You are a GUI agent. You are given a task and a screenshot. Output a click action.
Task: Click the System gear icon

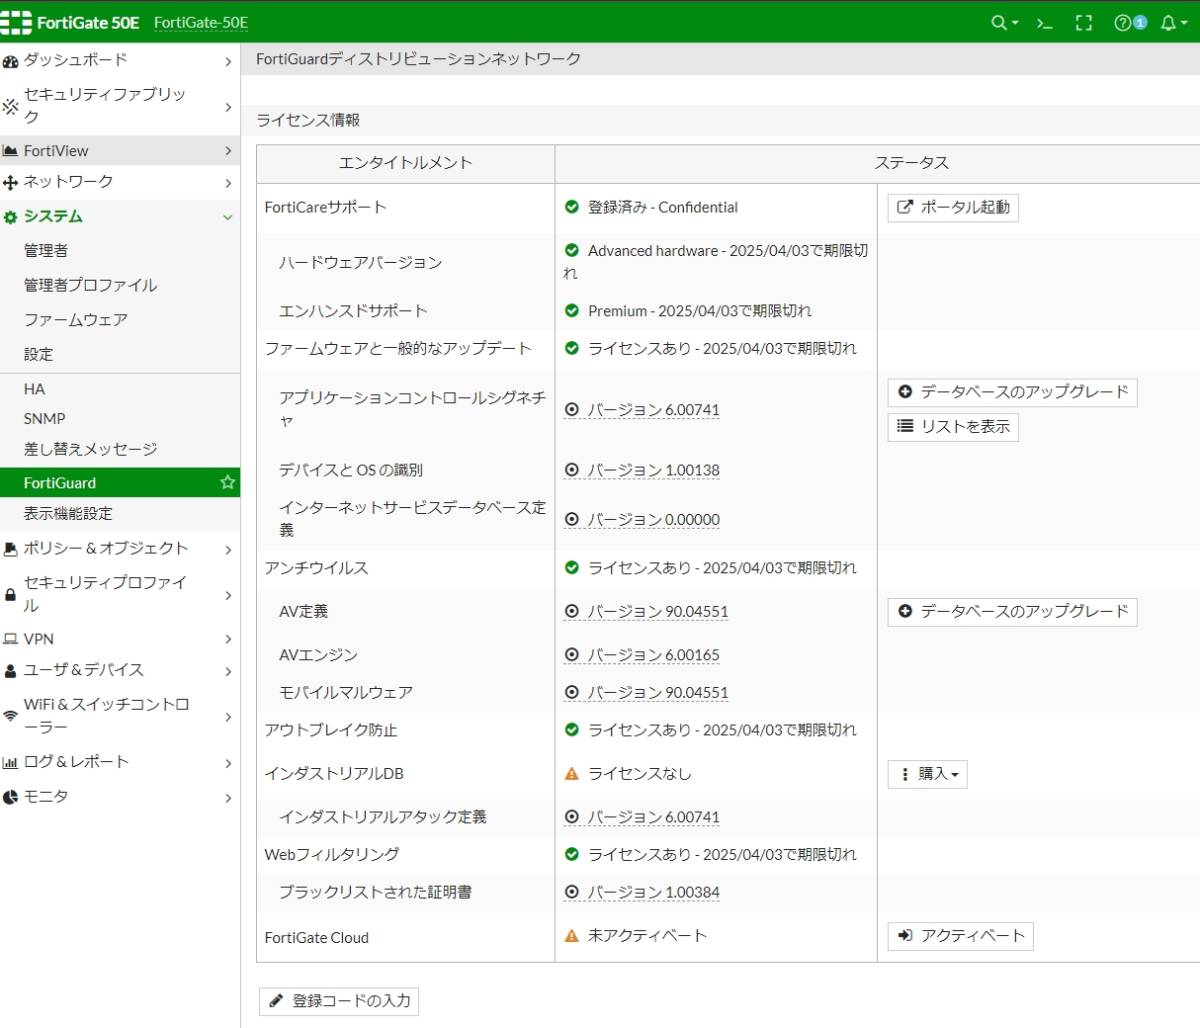point(10,217)
